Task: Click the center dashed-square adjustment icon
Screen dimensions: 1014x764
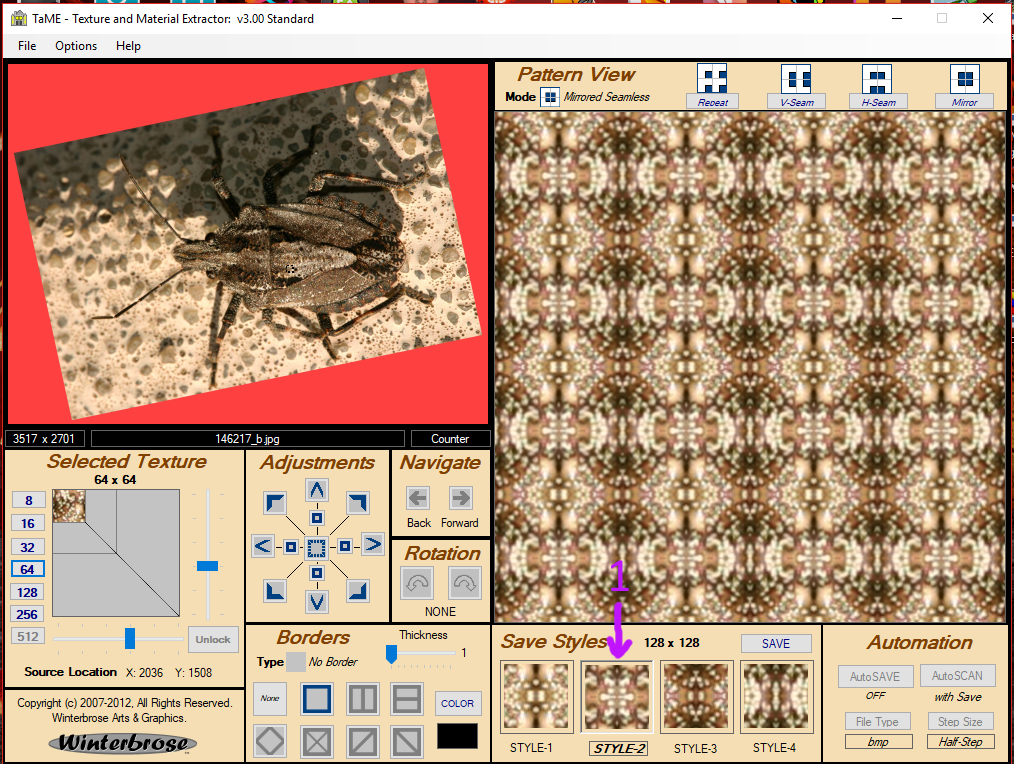Action: pos(316,547)
